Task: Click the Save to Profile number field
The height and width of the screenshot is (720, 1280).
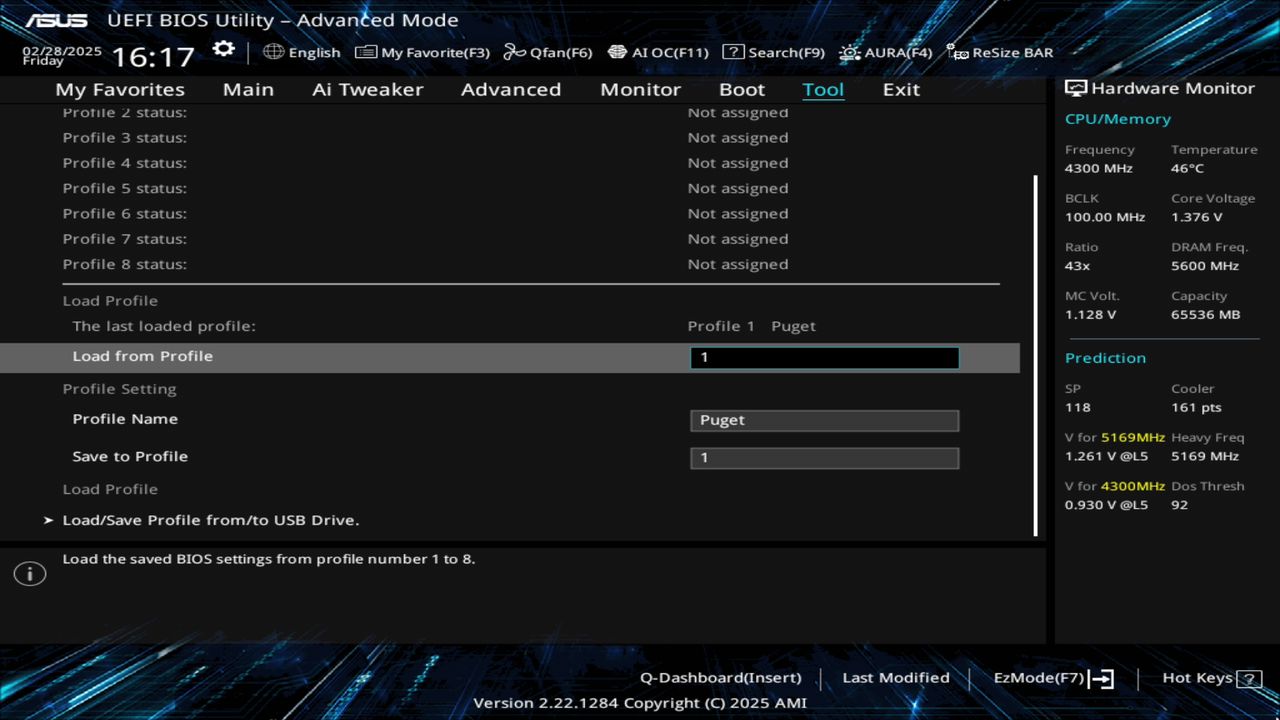Action: point(824,458)
